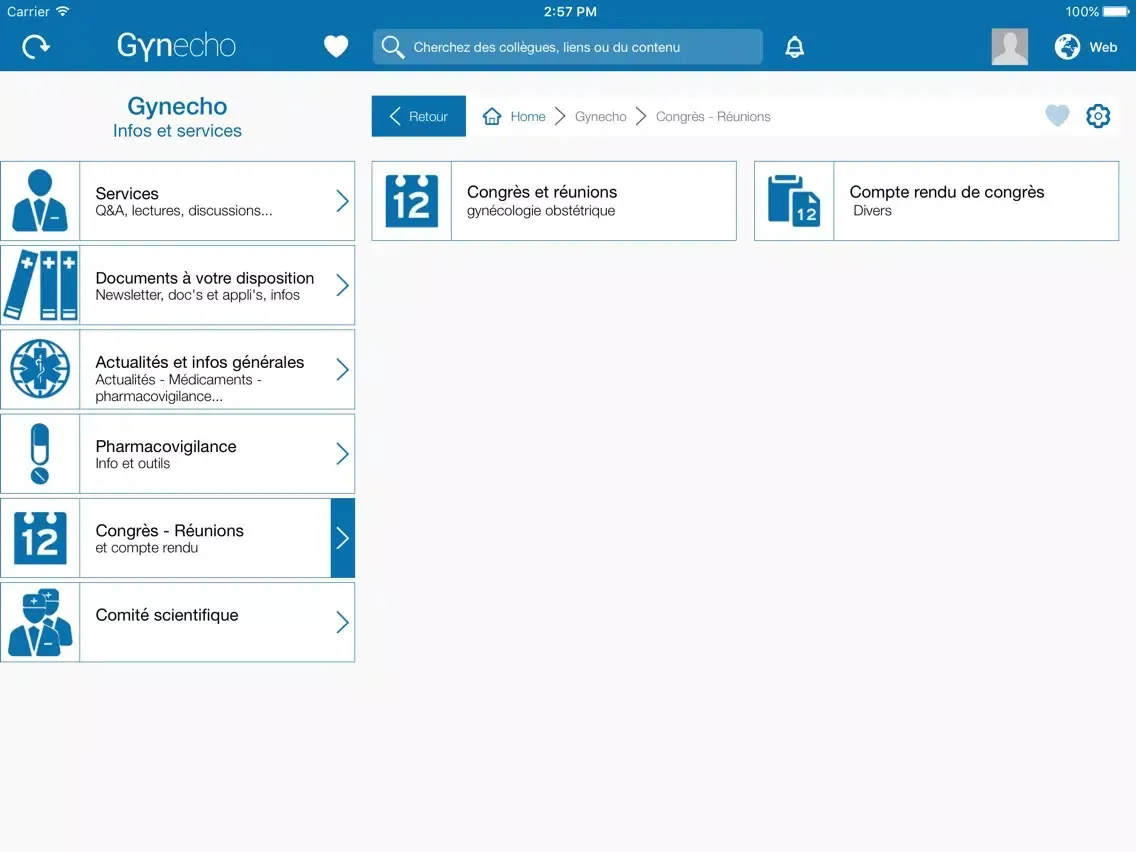The height and width of the screenshot is (852, 1136).
Task: Open Actualités et infos générales entry
Action: [178, 369]
